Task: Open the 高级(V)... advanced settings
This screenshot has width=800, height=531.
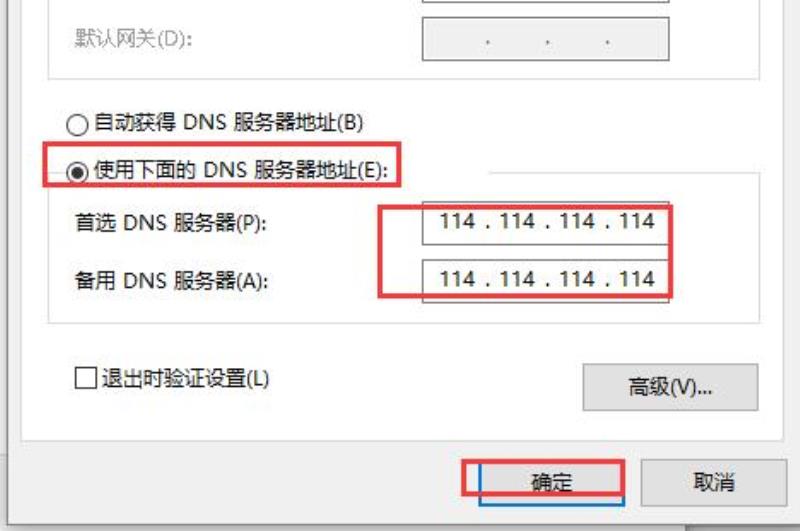Action: coord(670,387)
